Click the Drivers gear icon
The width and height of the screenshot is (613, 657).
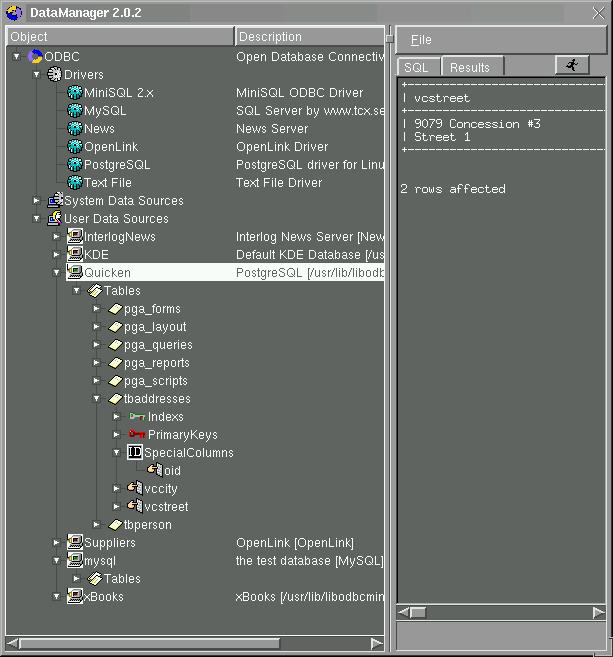(x=54, y=74)
